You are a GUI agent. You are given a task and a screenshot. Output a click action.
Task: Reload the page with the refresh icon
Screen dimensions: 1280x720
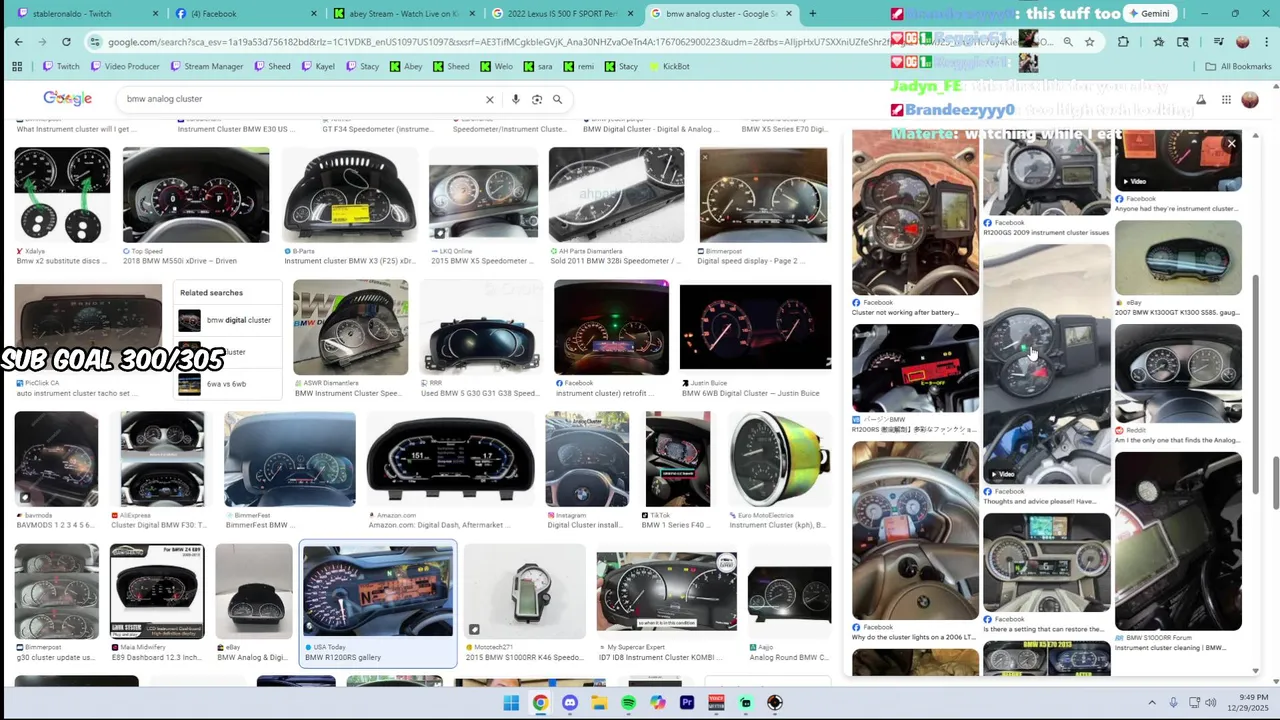click(66, 42)
